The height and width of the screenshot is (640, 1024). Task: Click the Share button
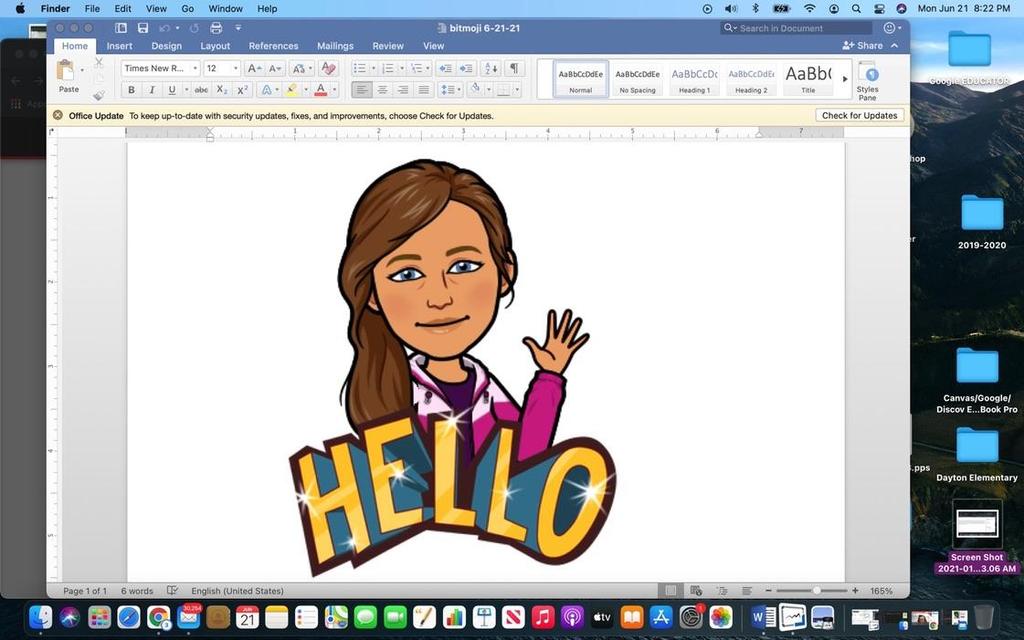(x=862, y=46)
